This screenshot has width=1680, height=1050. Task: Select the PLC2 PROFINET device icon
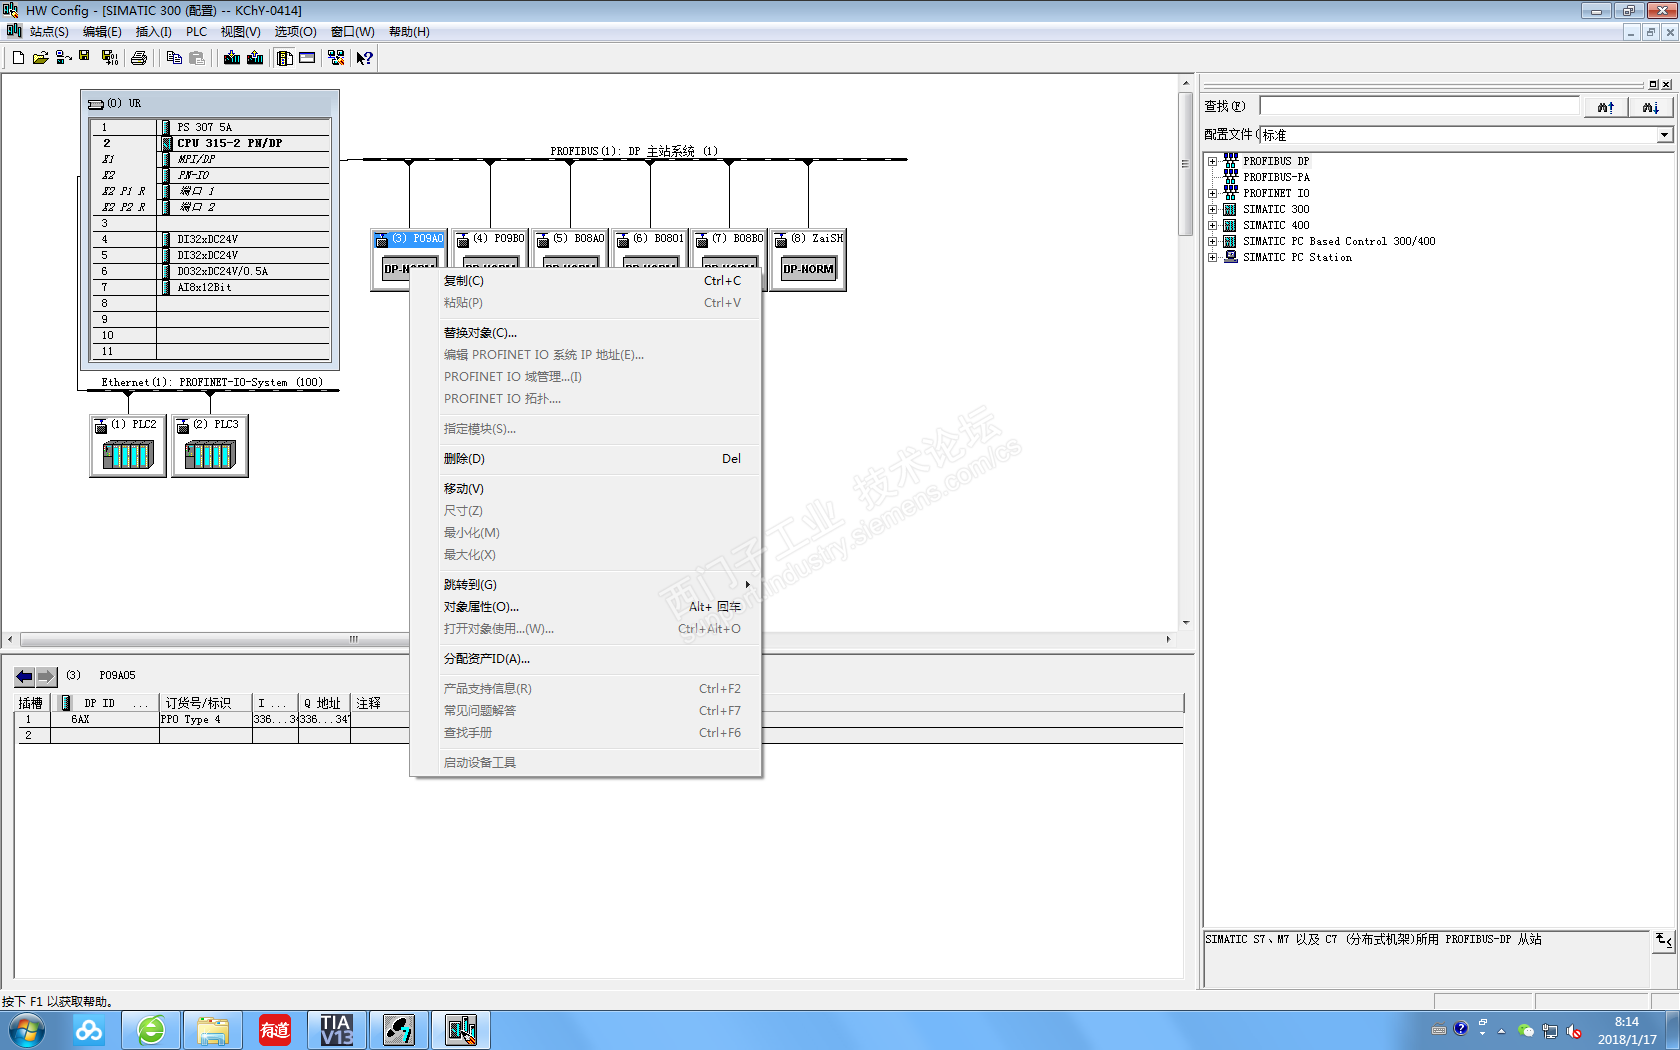point(128,446)
